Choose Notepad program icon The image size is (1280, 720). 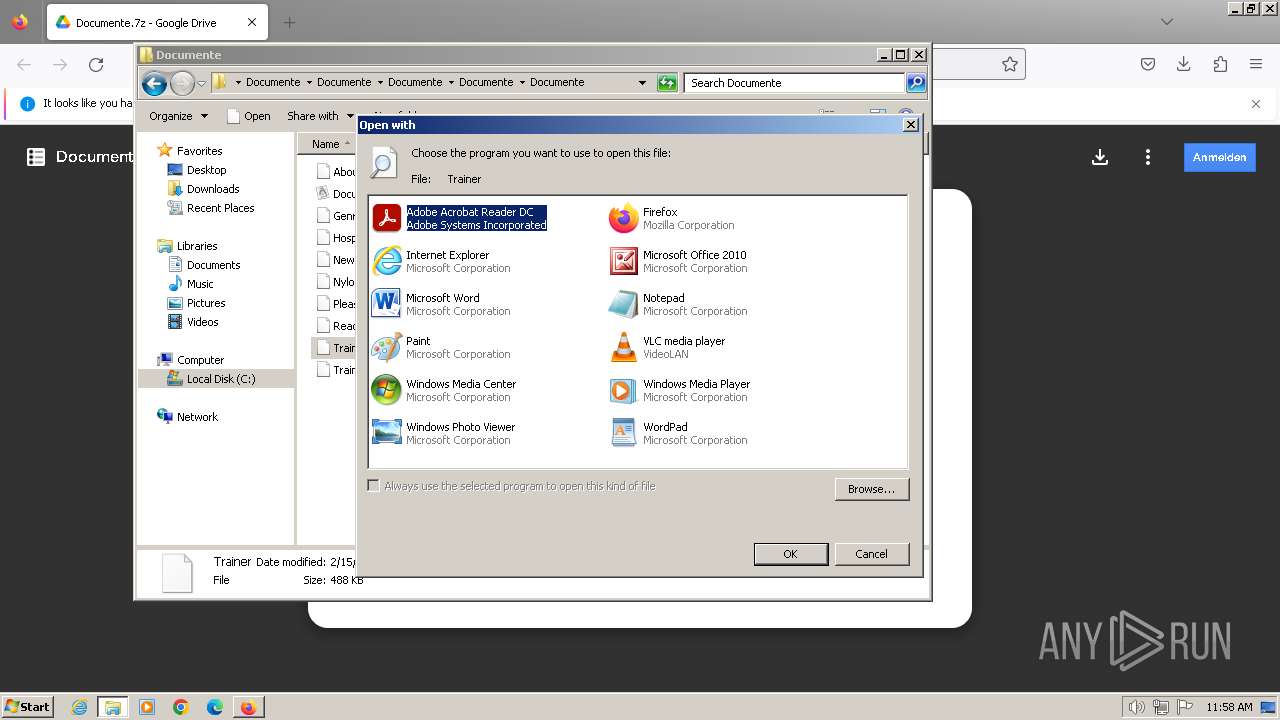tap(624, 304)
